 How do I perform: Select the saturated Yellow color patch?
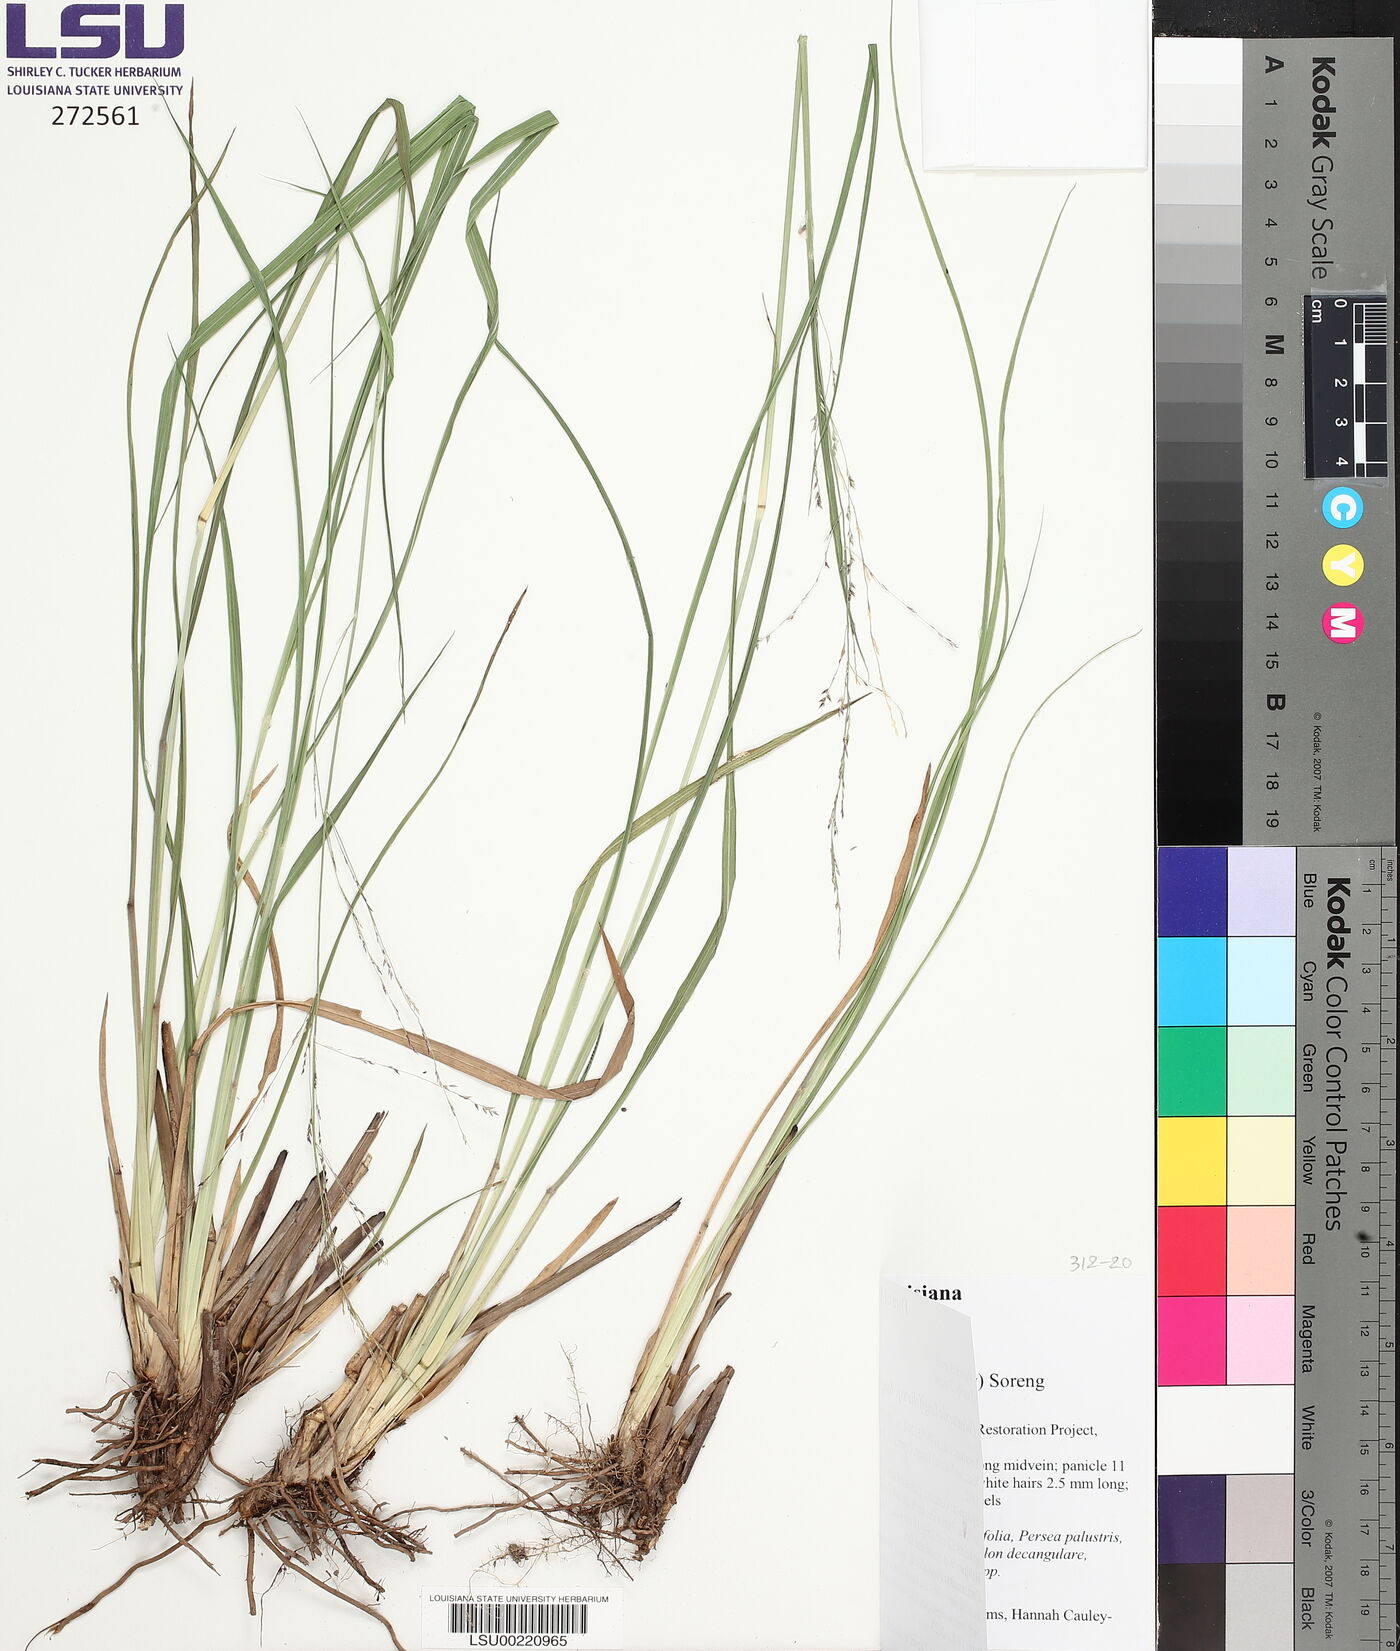tap(1192, 1161)
